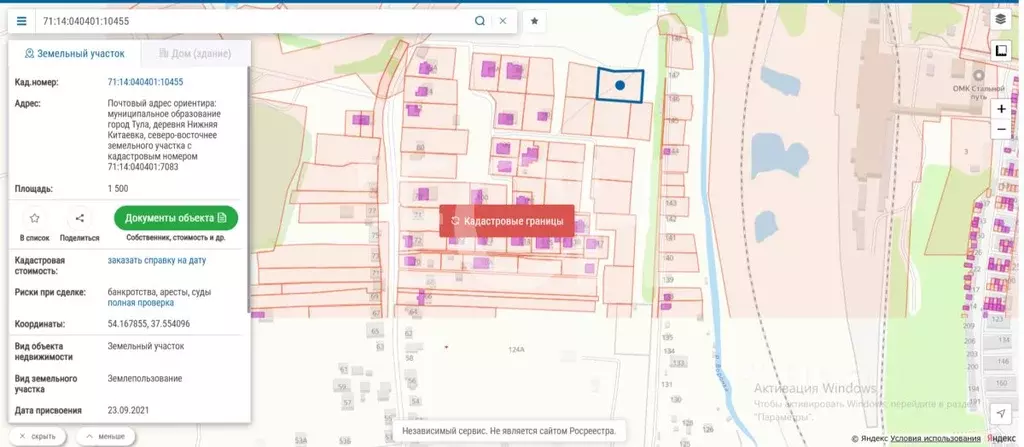Viewport: 1024px width, 447px height.
Task: Click map label 124А
Action: 516,350
